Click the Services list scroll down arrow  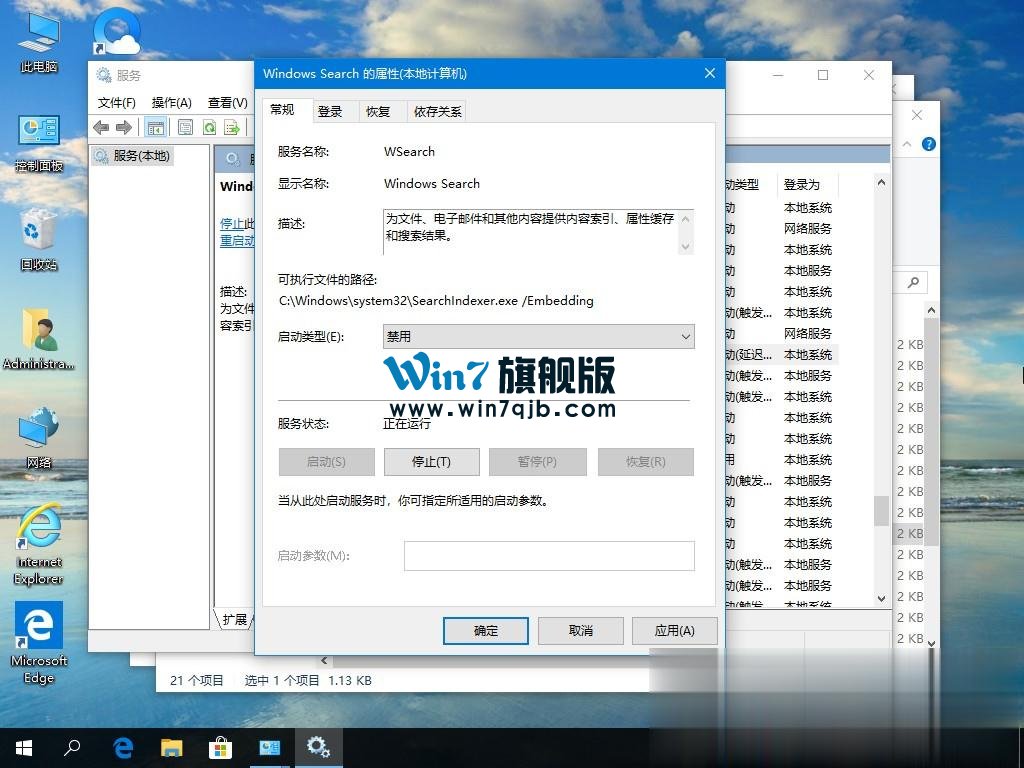click(x=881, y=598)
